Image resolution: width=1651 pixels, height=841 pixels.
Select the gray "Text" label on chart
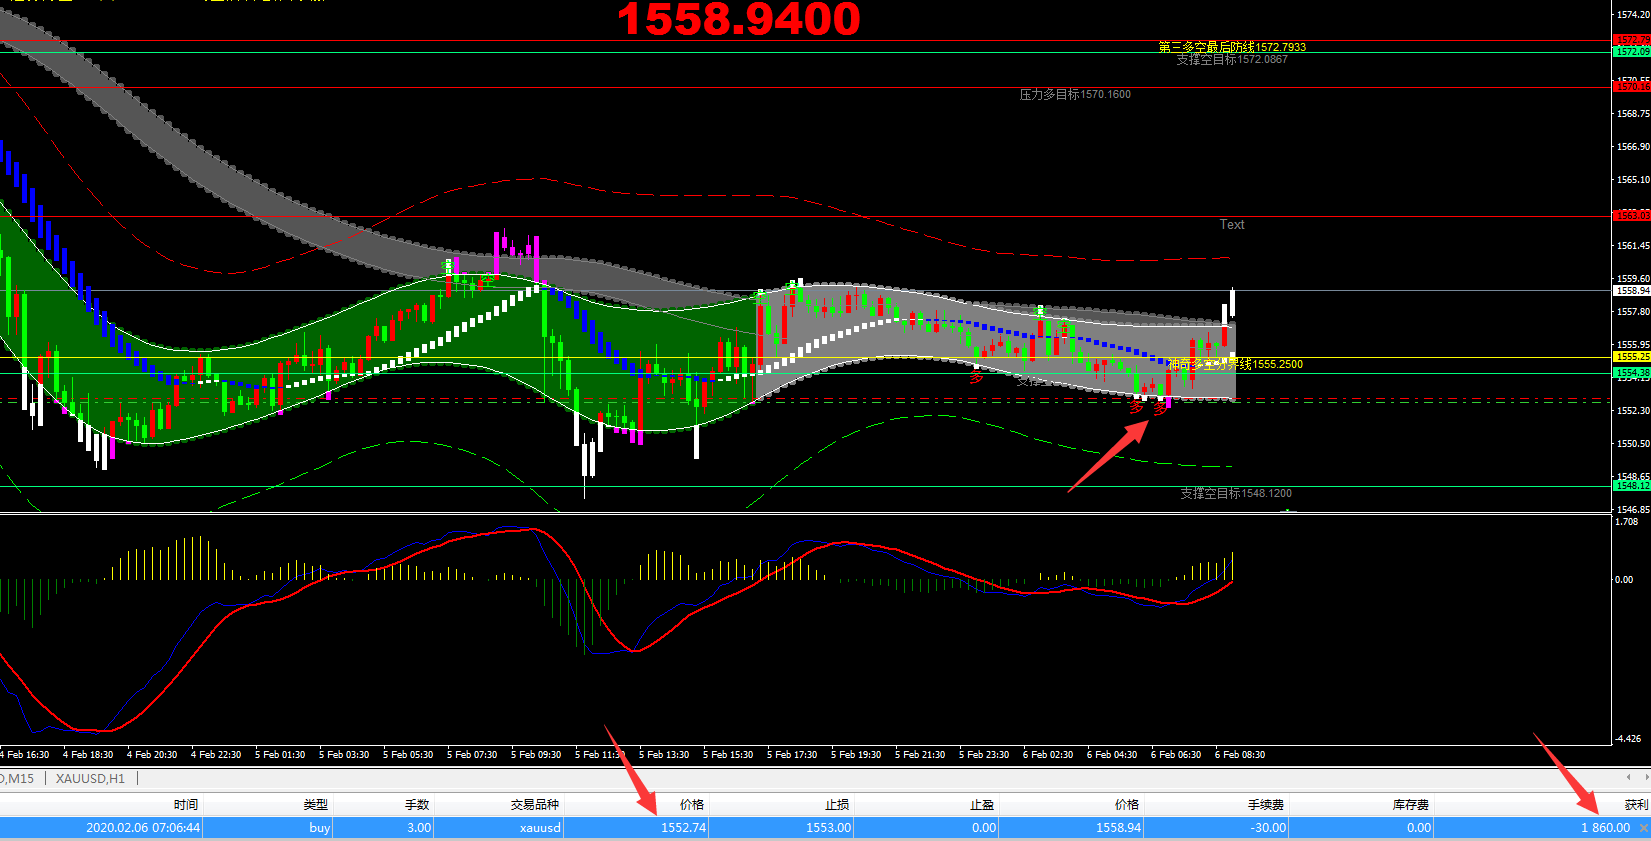1232,225
